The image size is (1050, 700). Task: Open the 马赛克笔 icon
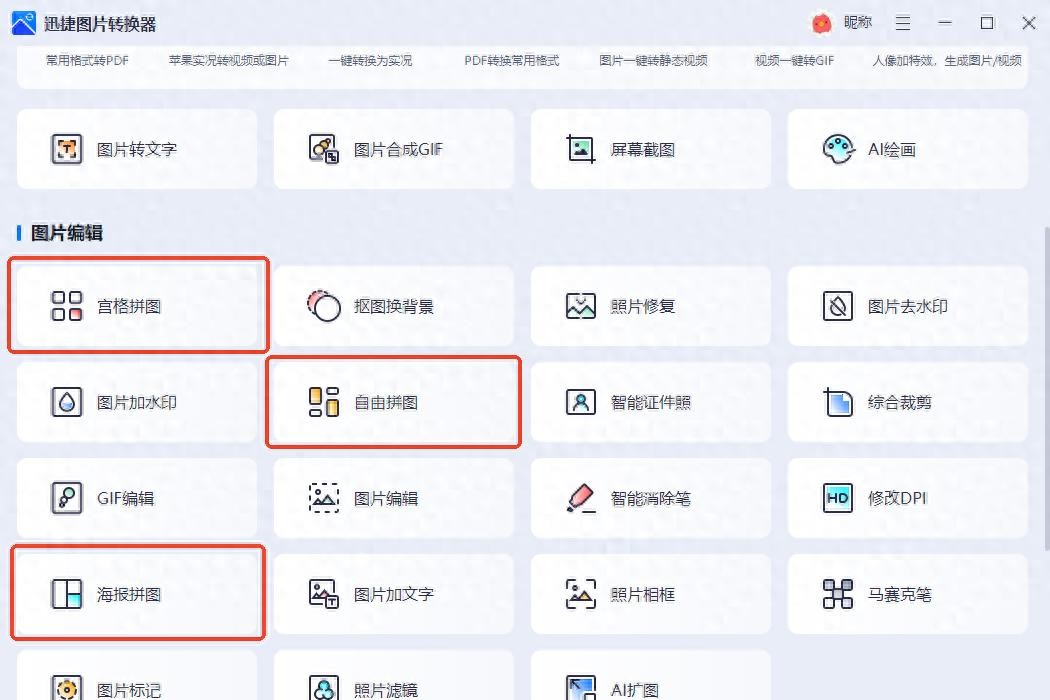pos(837,594)
